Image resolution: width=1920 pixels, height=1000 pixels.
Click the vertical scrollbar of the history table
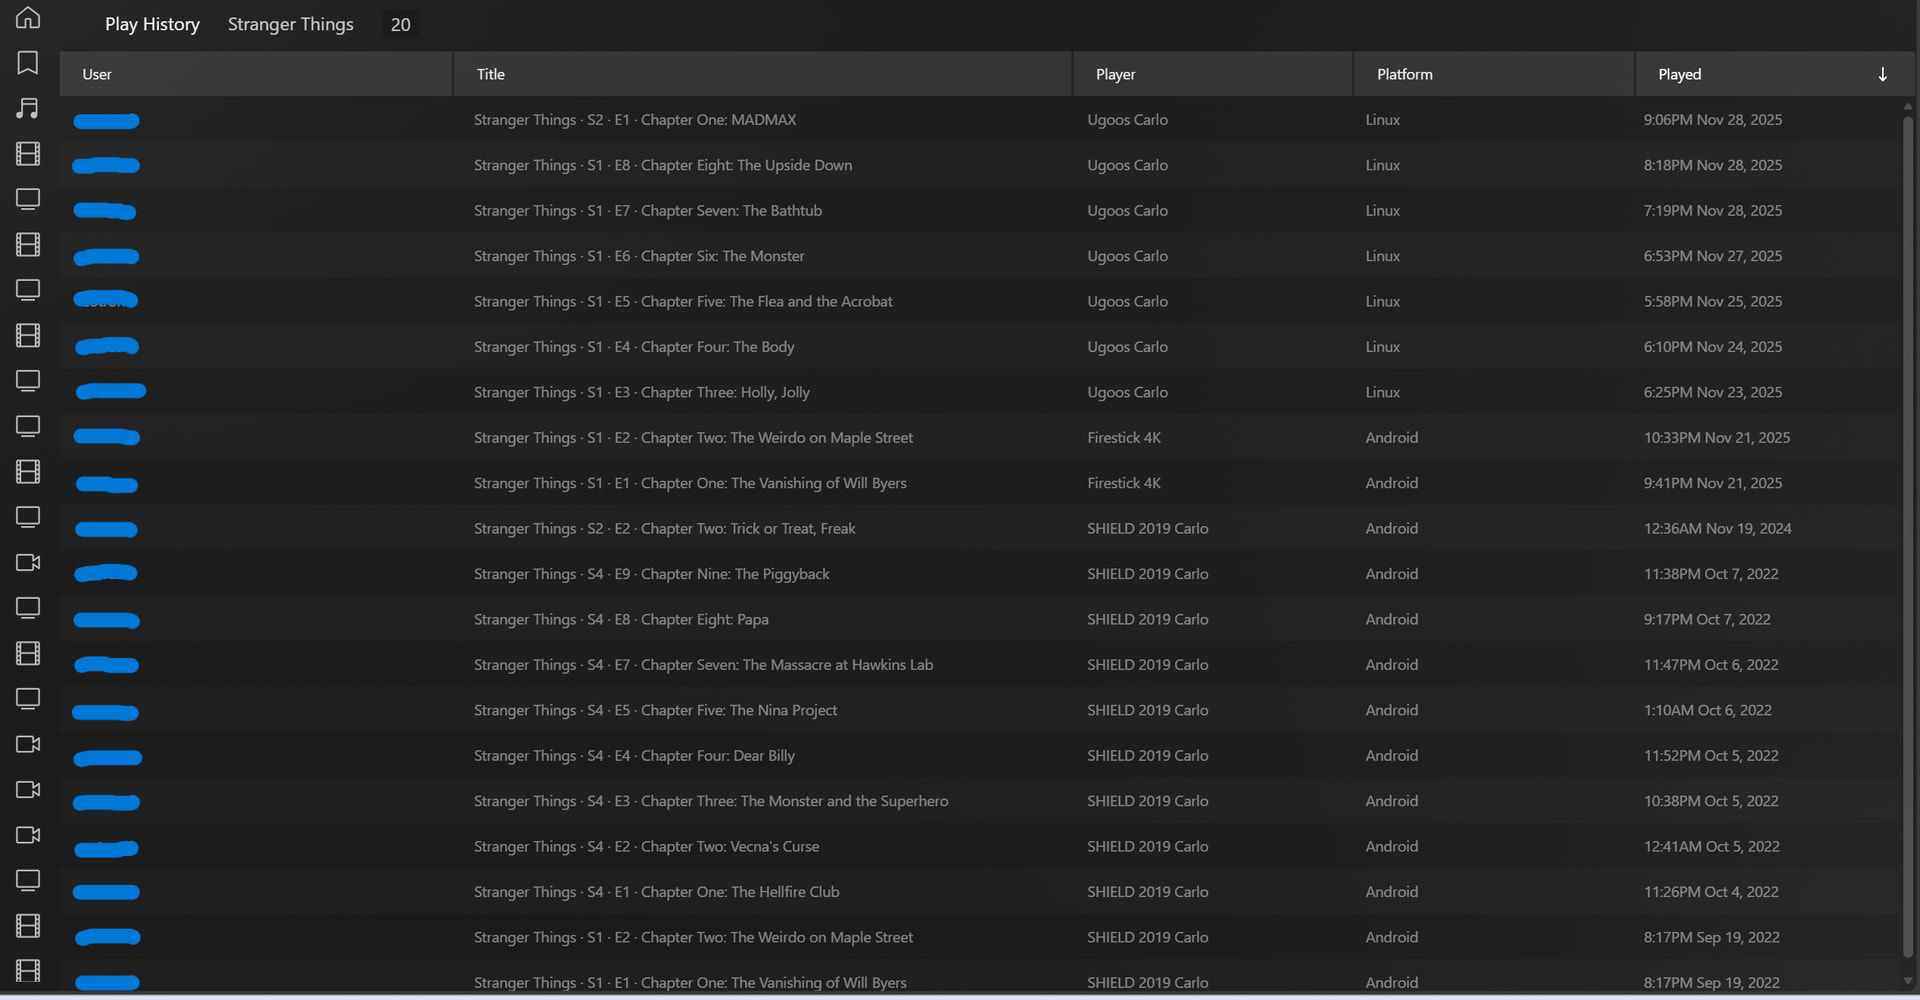1907,535
